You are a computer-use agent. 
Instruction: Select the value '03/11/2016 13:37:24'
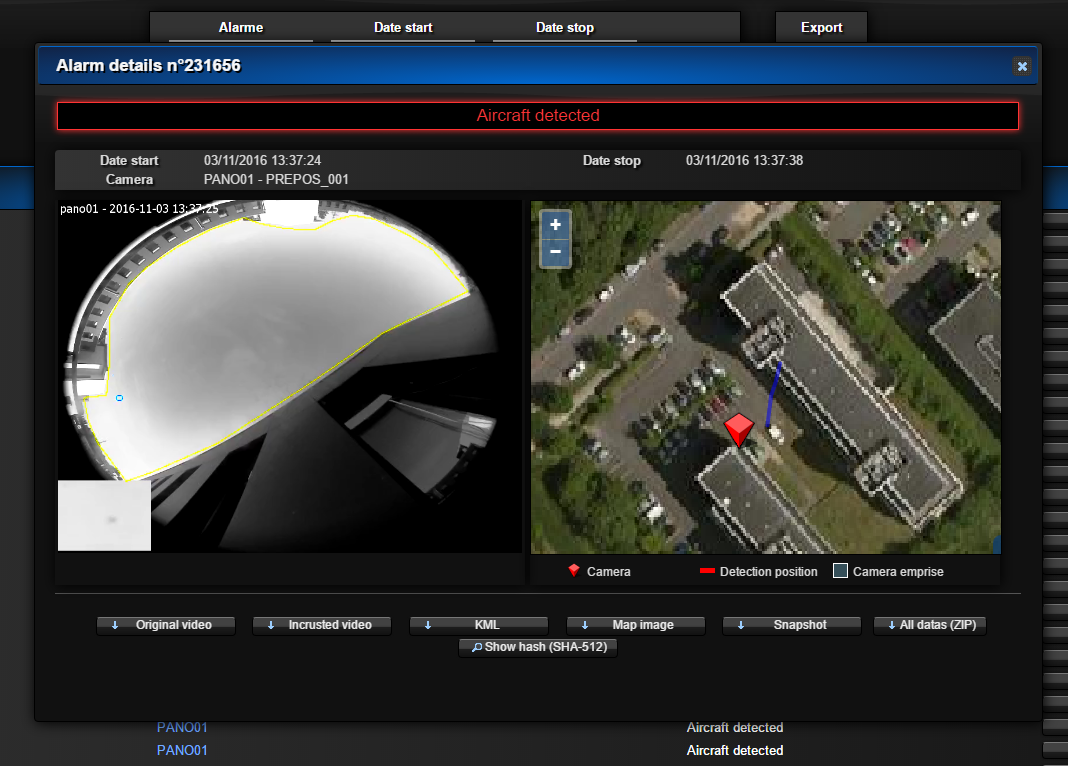(x=262, y=161)
